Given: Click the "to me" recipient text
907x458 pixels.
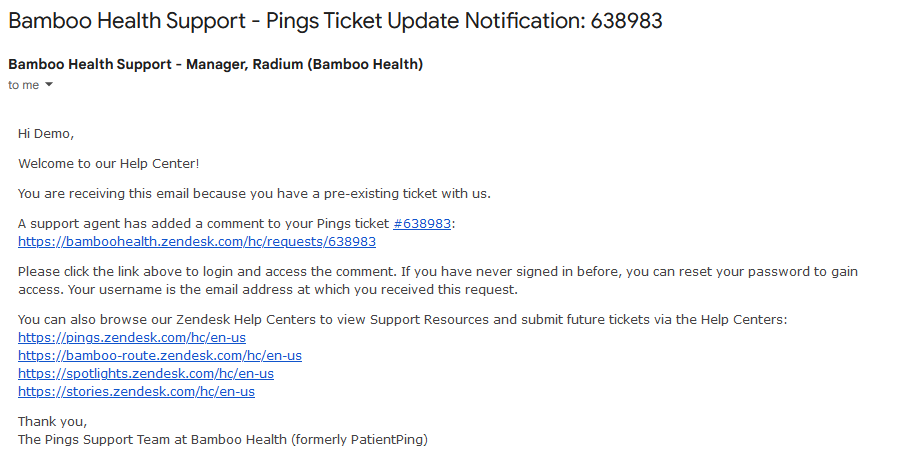Looking at the screenshot, I should pyautogui.click(x=24, y=85).
